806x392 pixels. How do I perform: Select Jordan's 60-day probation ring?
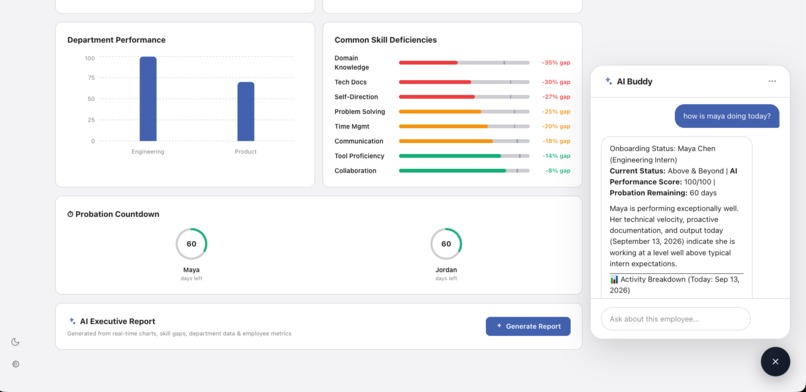pos(446,244)
